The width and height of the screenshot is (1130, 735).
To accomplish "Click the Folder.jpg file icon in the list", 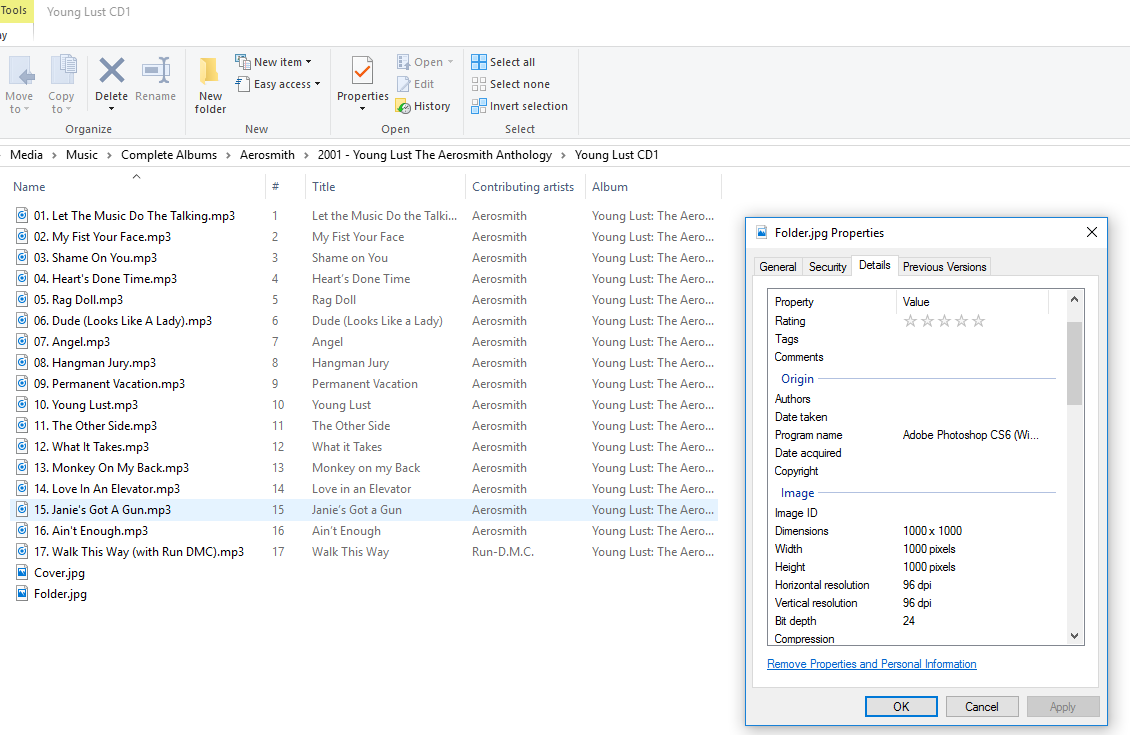I will [x=22, y=594].
